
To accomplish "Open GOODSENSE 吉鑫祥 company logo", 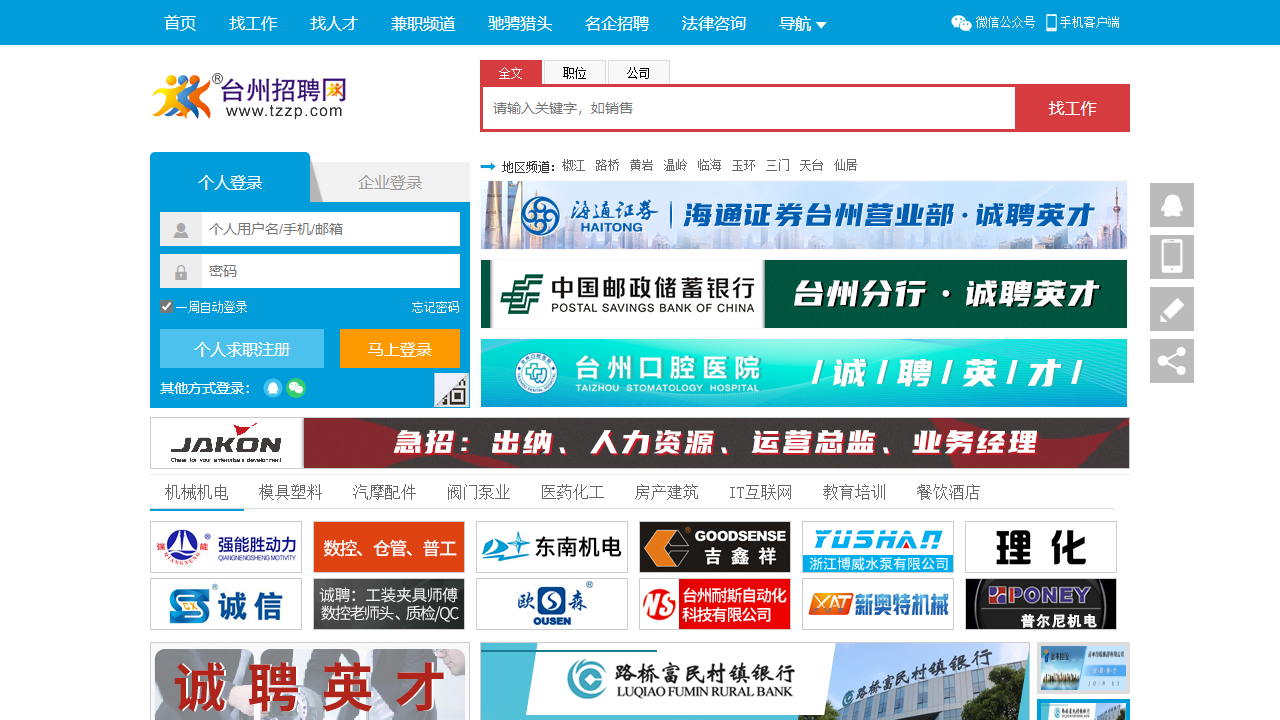I will pos(715,547).
